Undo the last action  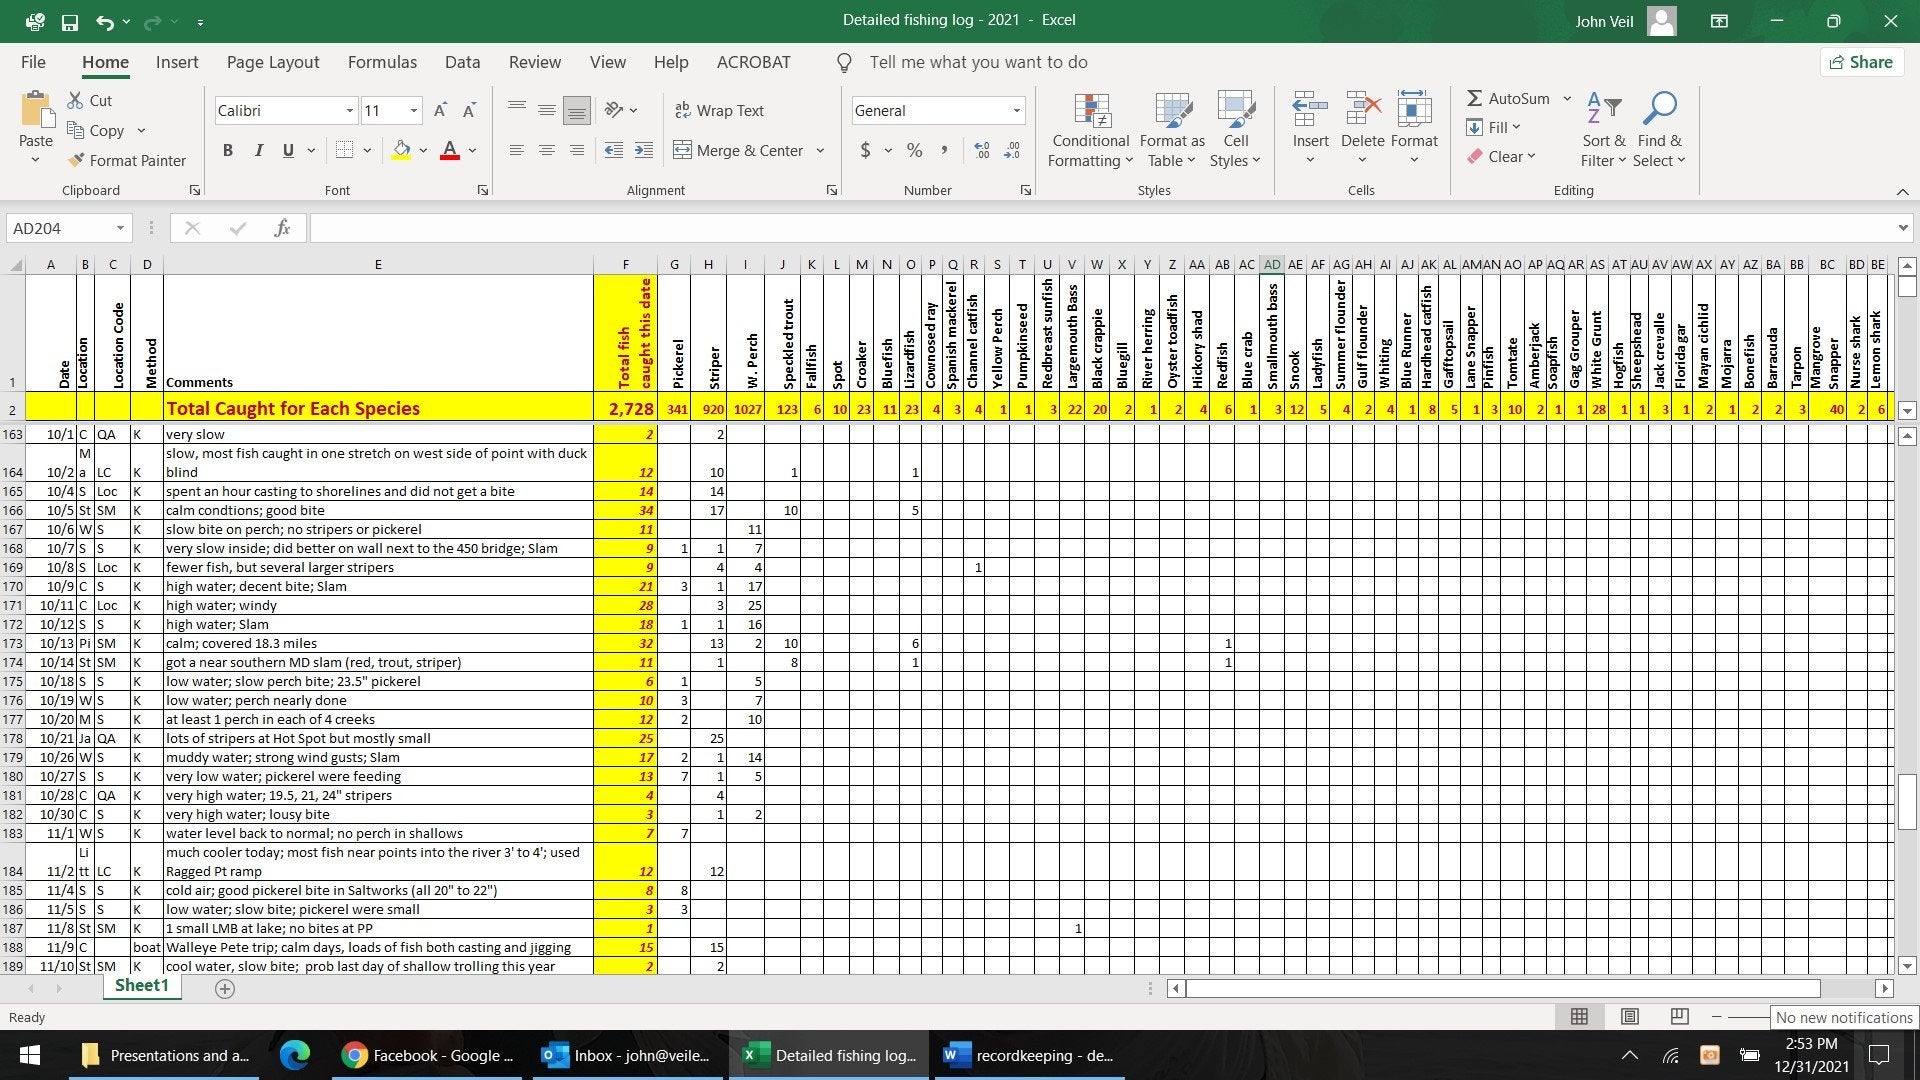coord(105,21)
